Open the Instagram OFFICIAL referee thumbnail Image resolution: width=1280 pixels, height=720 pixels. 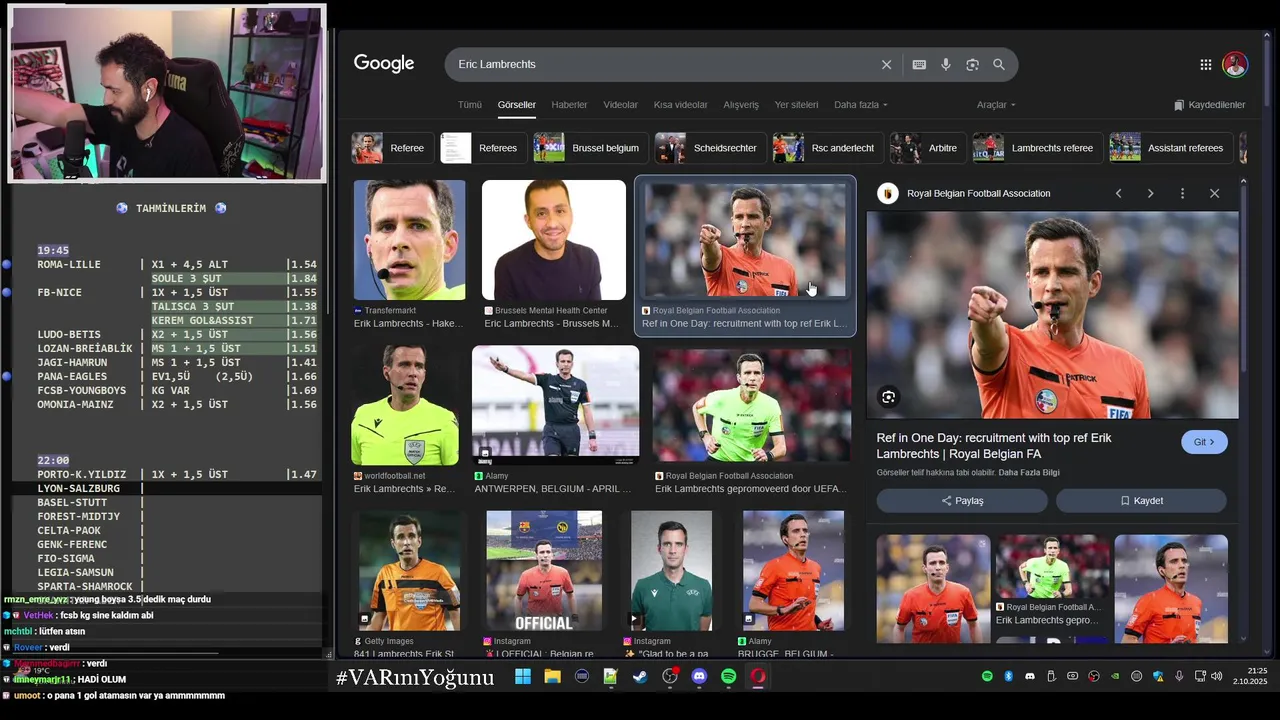click(x=544, y=570)
